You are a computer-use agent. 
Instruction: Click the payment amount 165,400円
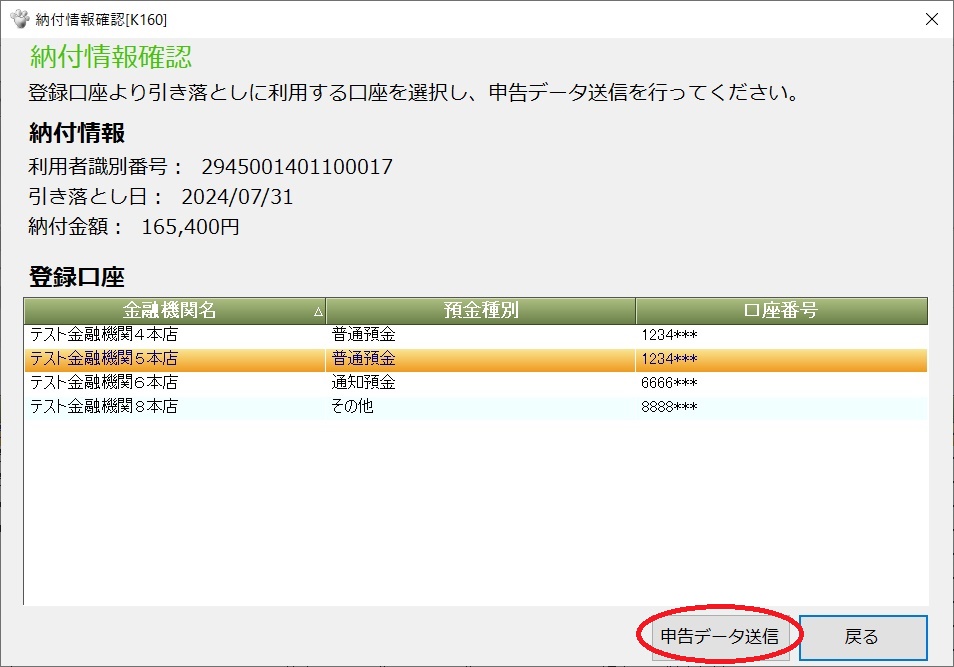[190, 227]
